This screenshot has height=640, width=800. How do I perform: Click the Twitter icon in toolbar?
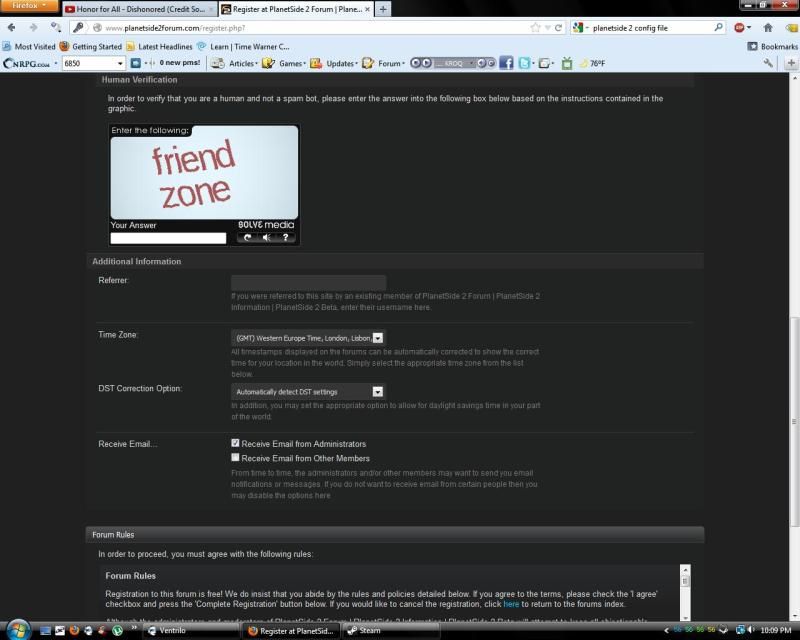pyautogui.click(x=525, y=63)
